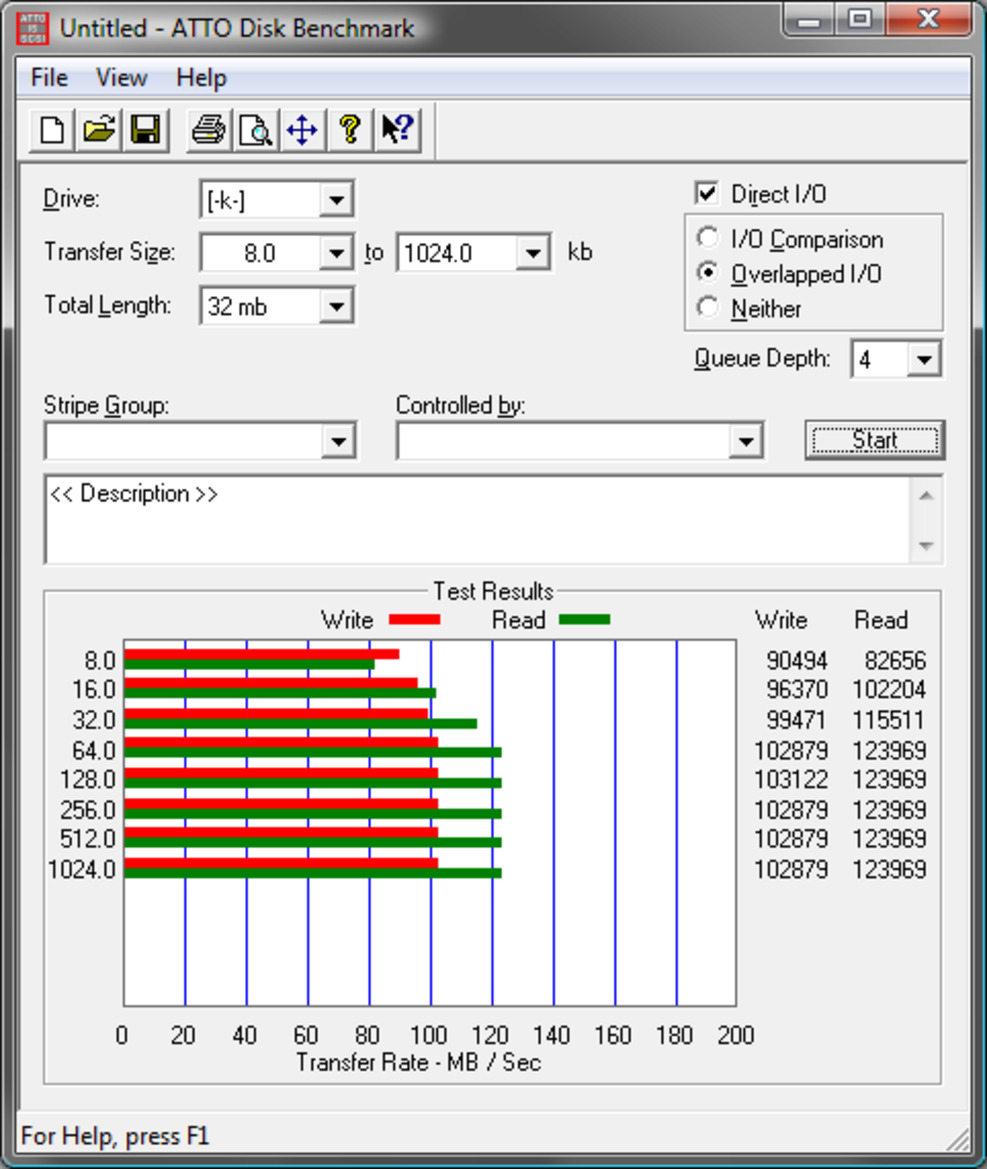Expand the Queue Depth dropdown
Screen dimensions: 987x1169
924,359
